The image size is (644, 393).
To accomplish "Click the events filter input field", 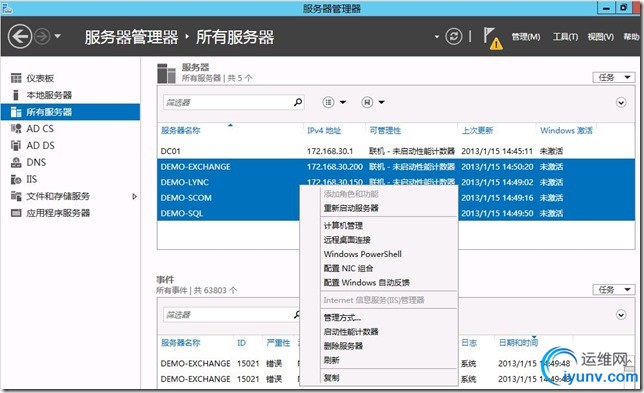I will pos(228,315).
